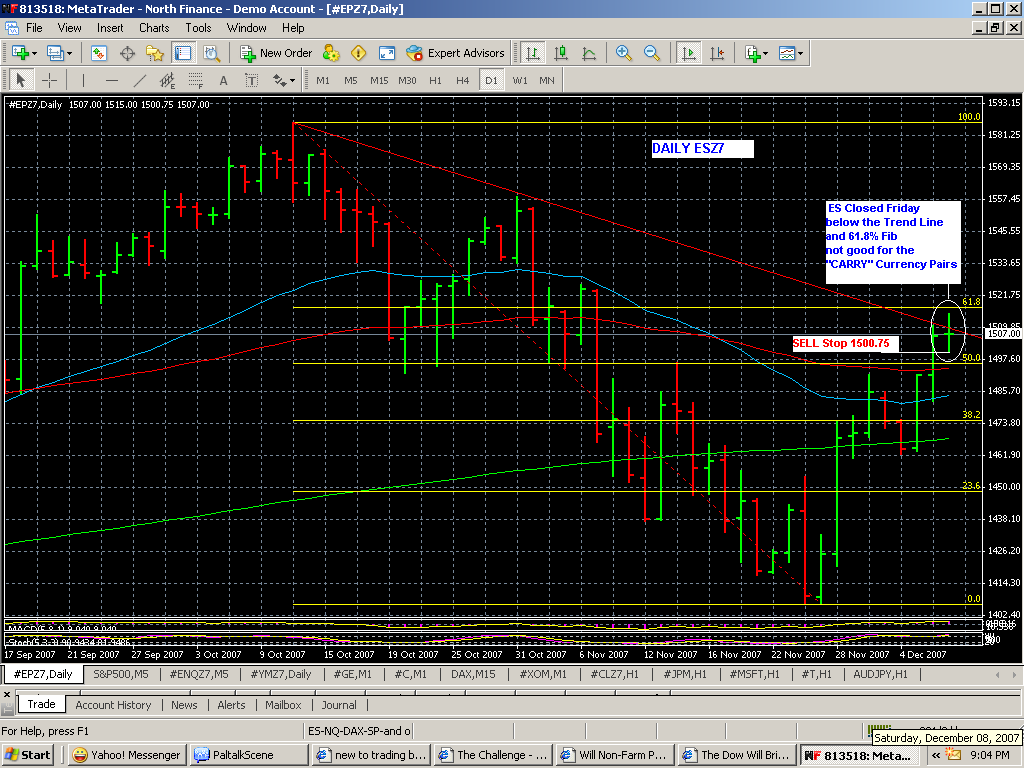Select the text tool
This screenshot has height=768, width=1024.
pos(223,80)
